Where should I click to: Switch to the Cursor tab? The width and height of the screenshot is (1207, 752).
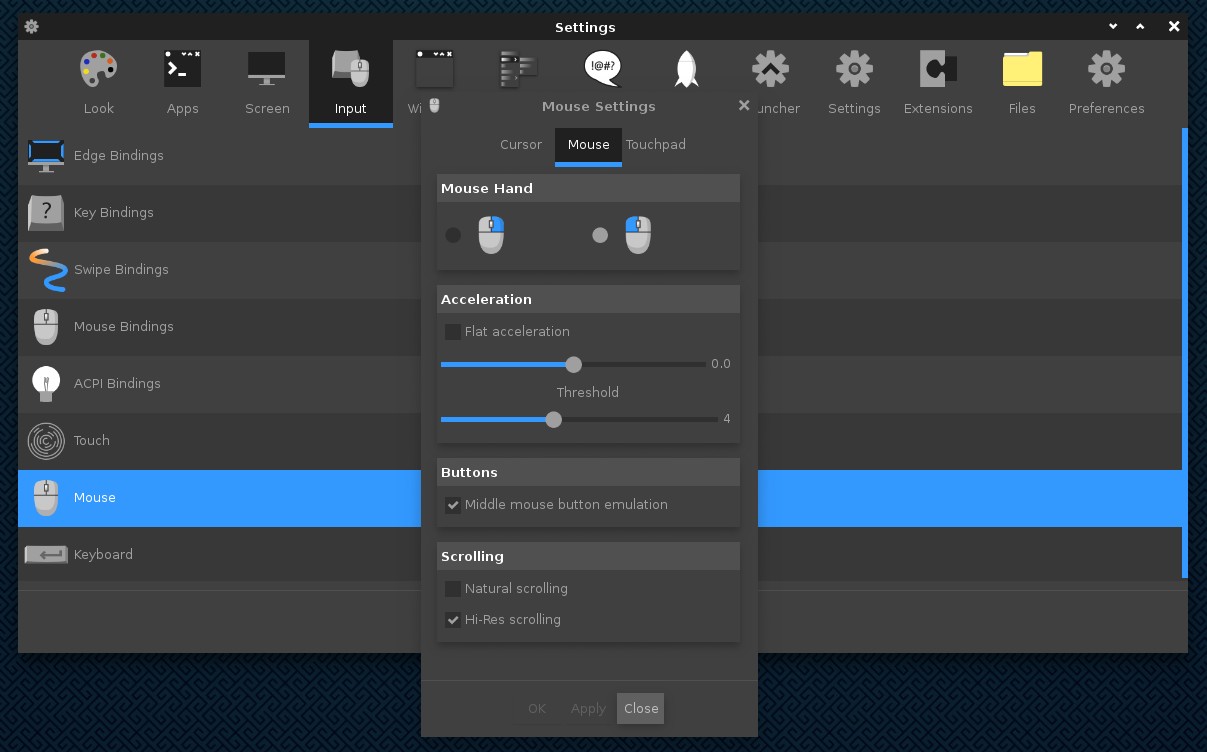[x=521, y=145]
